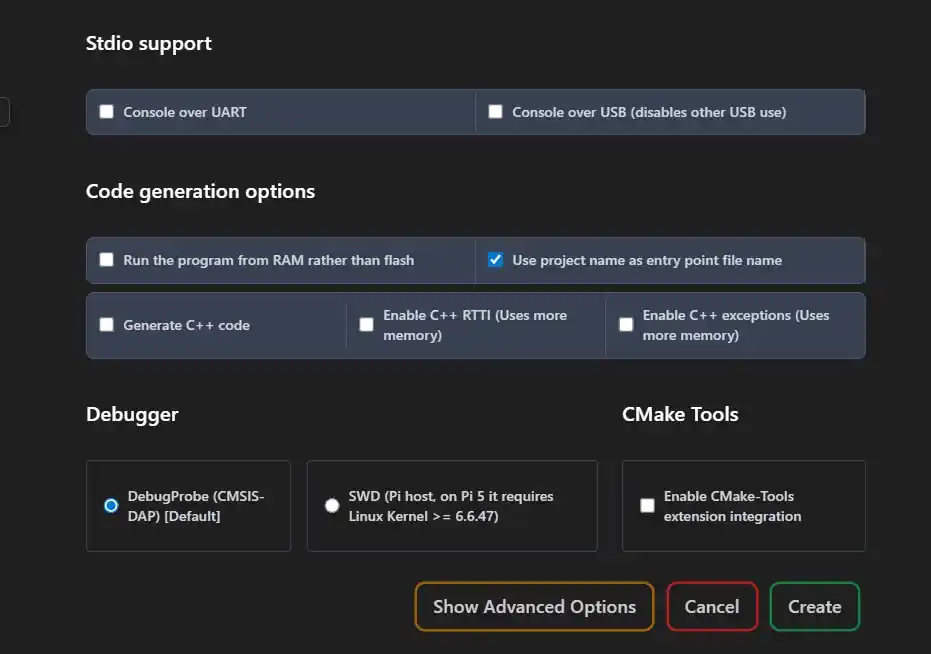The height and width of the screenshot is (654, 931).
Task: Enable Console over UART checkbox
Action: coord(106,112)
